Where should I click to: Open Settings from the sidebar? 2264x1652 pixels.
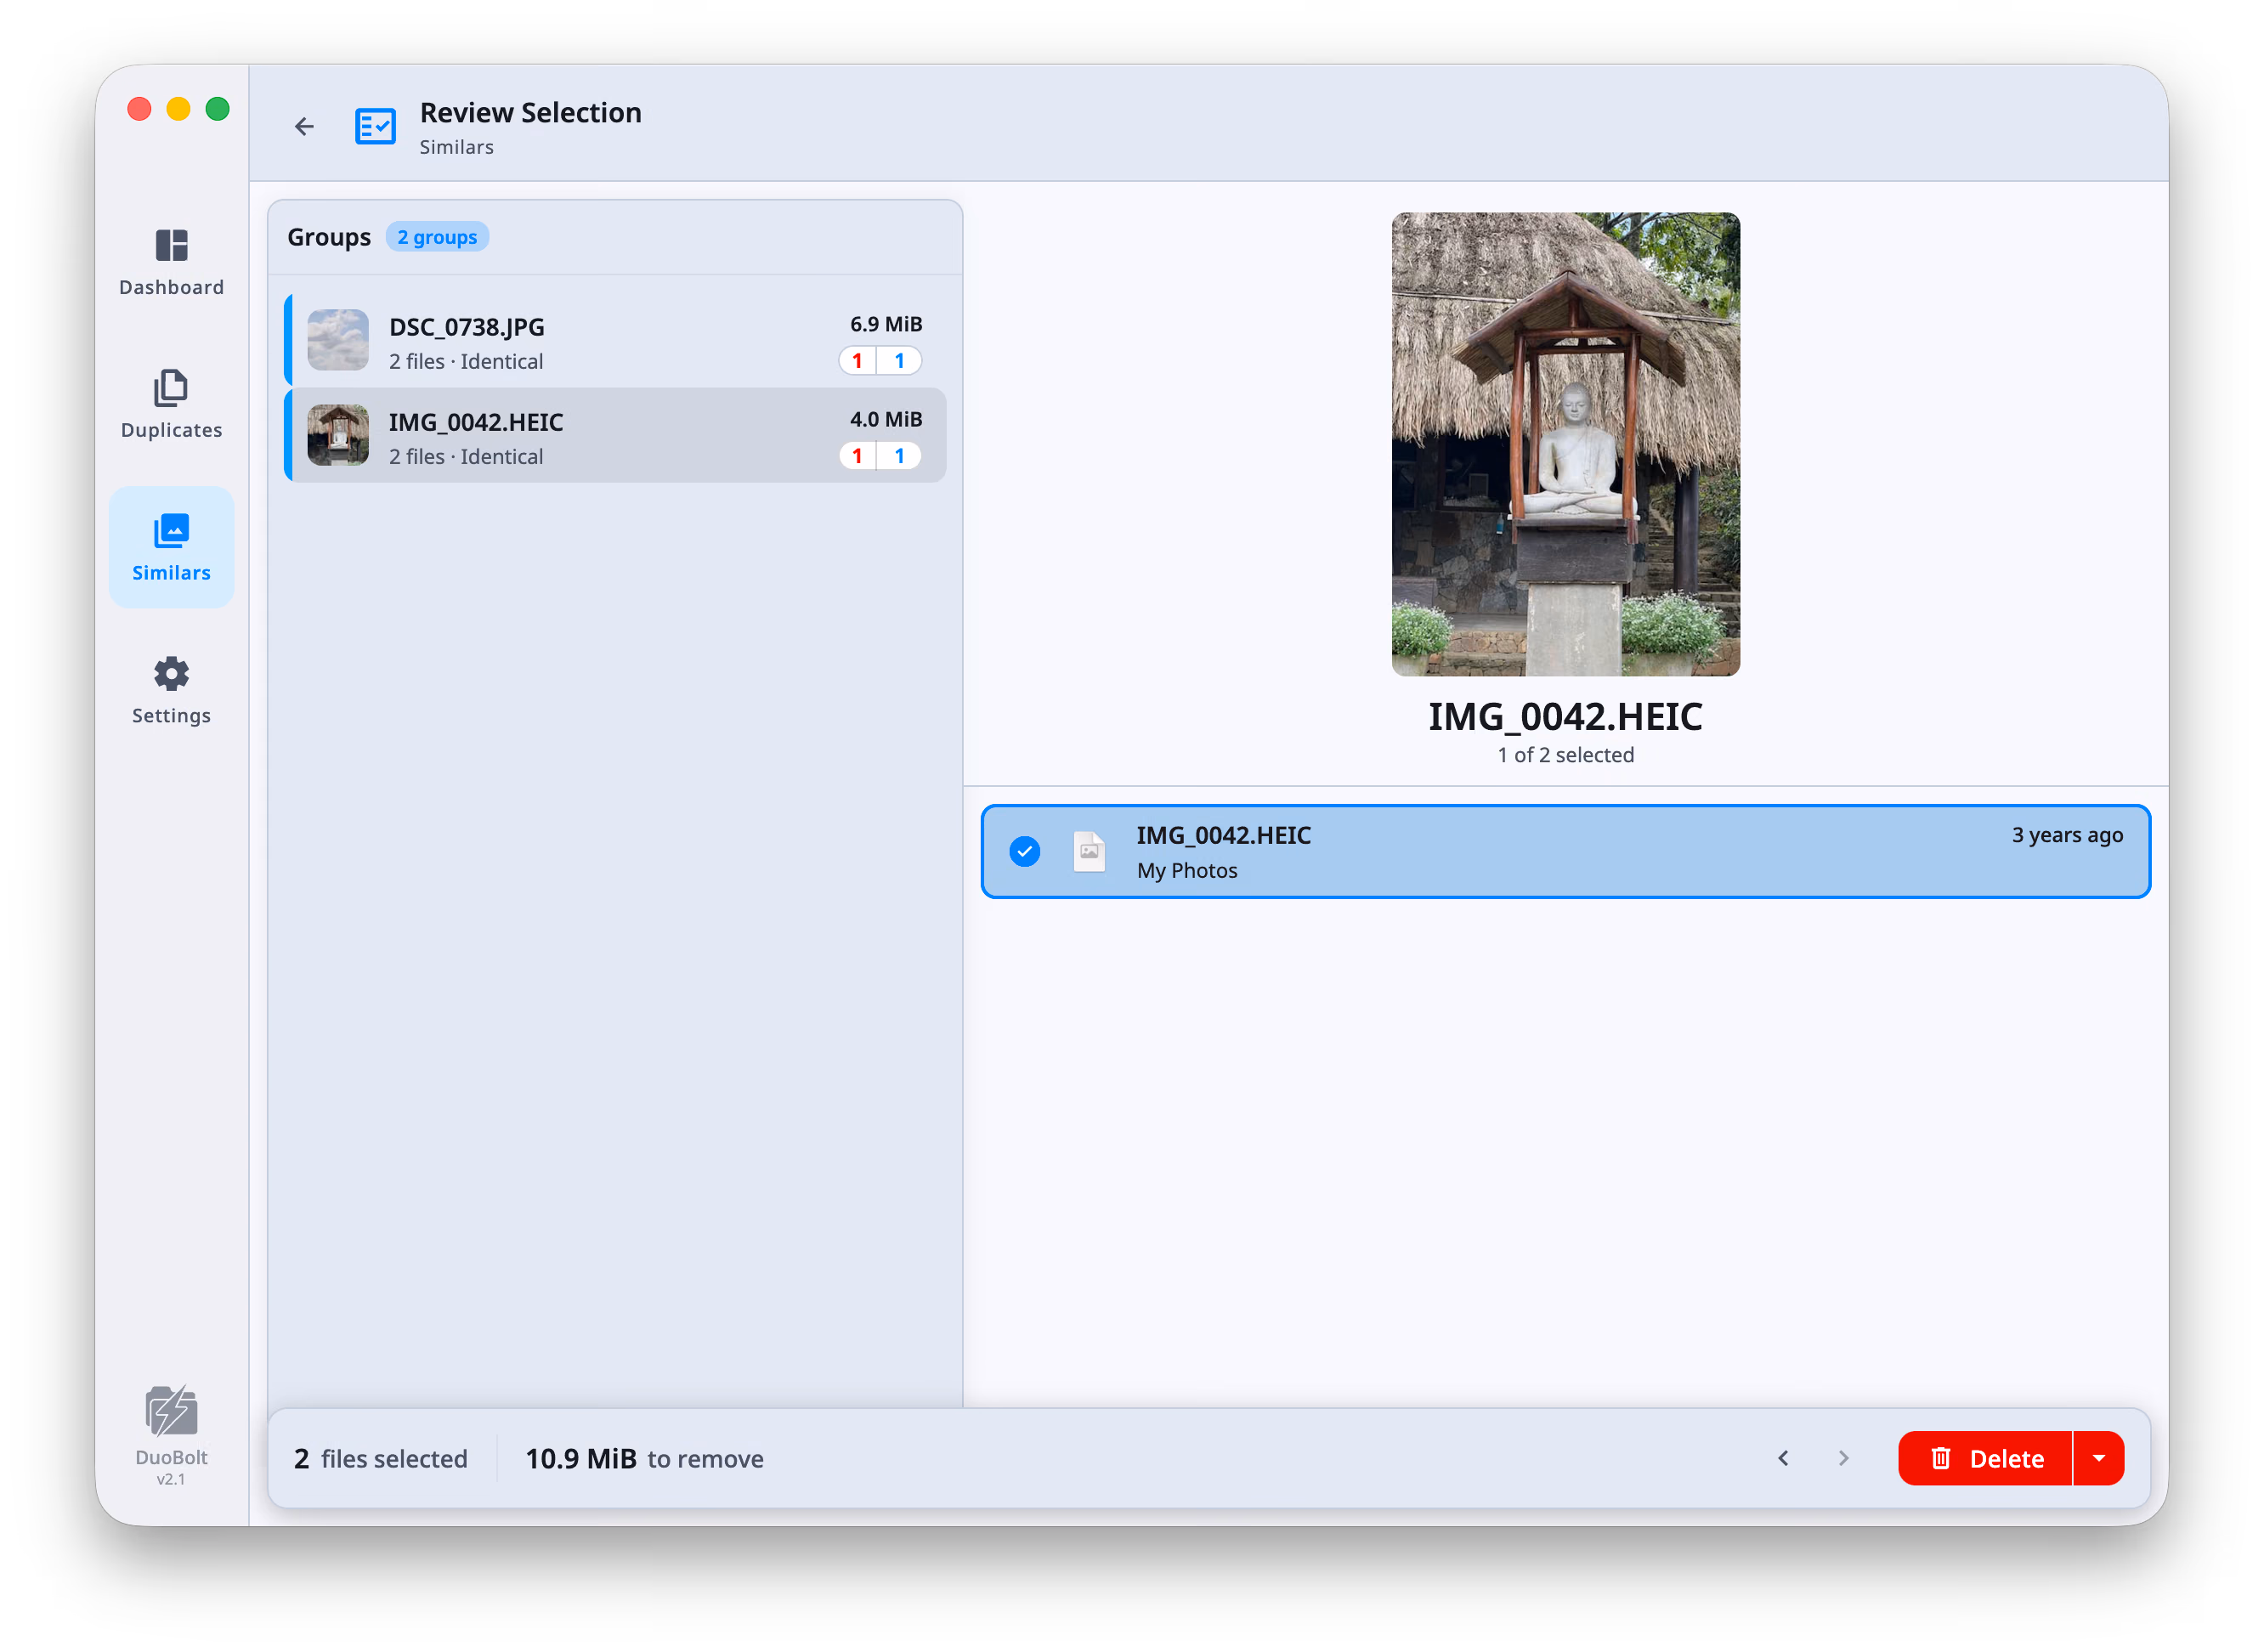coord(171,690)
